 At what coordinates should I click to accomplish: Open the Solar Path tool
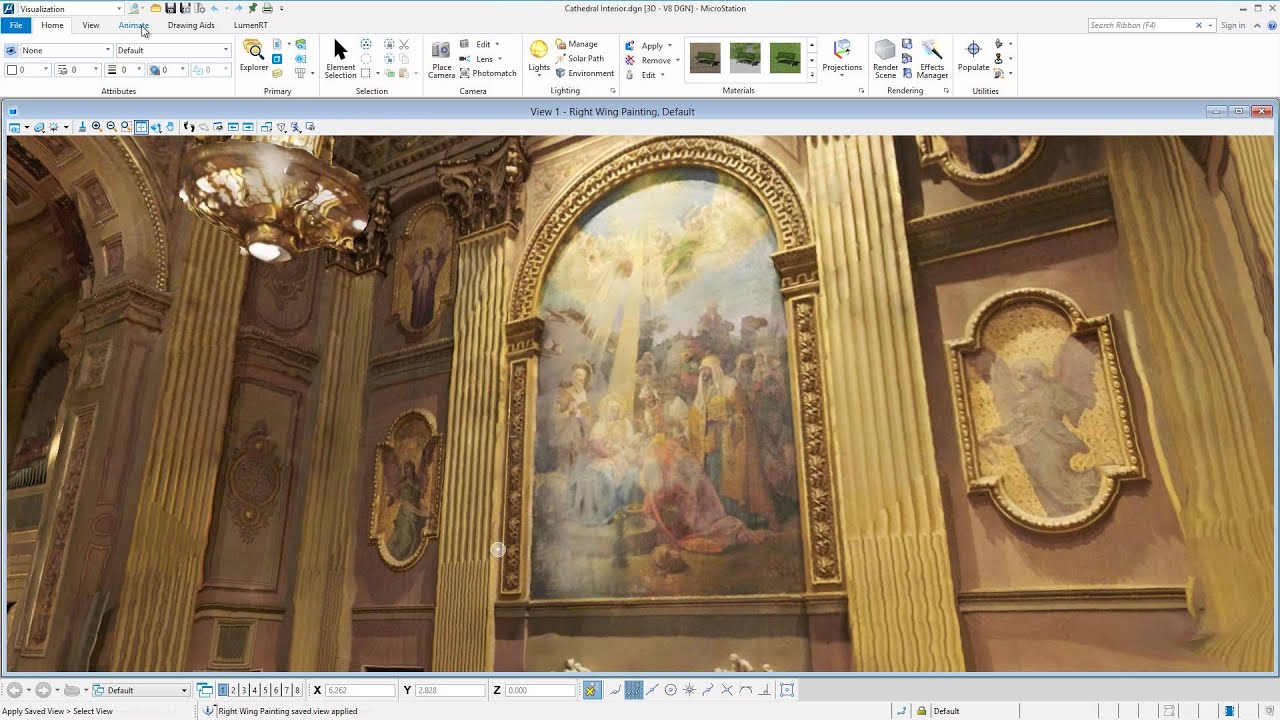click(x=580, y=59)
